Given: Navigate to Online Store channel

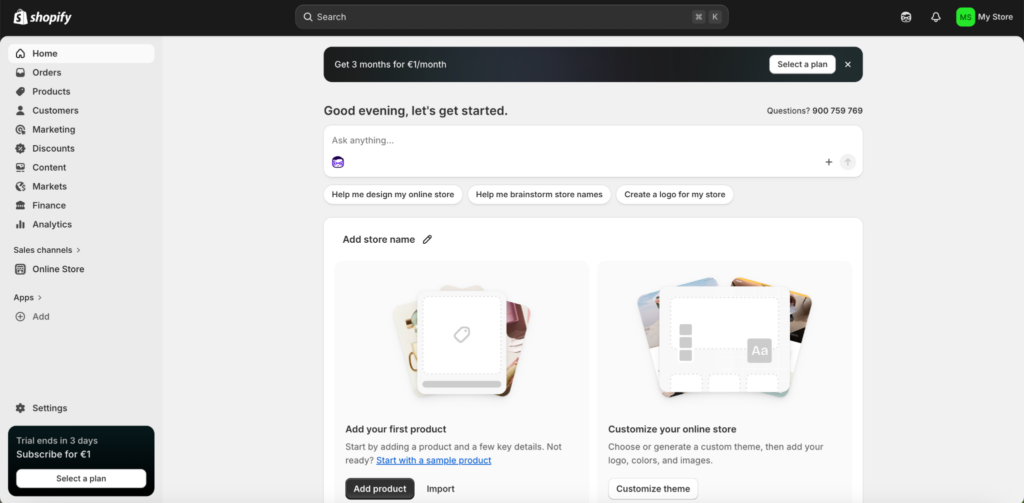Looking at the screenshot, I should pos(58,269).
